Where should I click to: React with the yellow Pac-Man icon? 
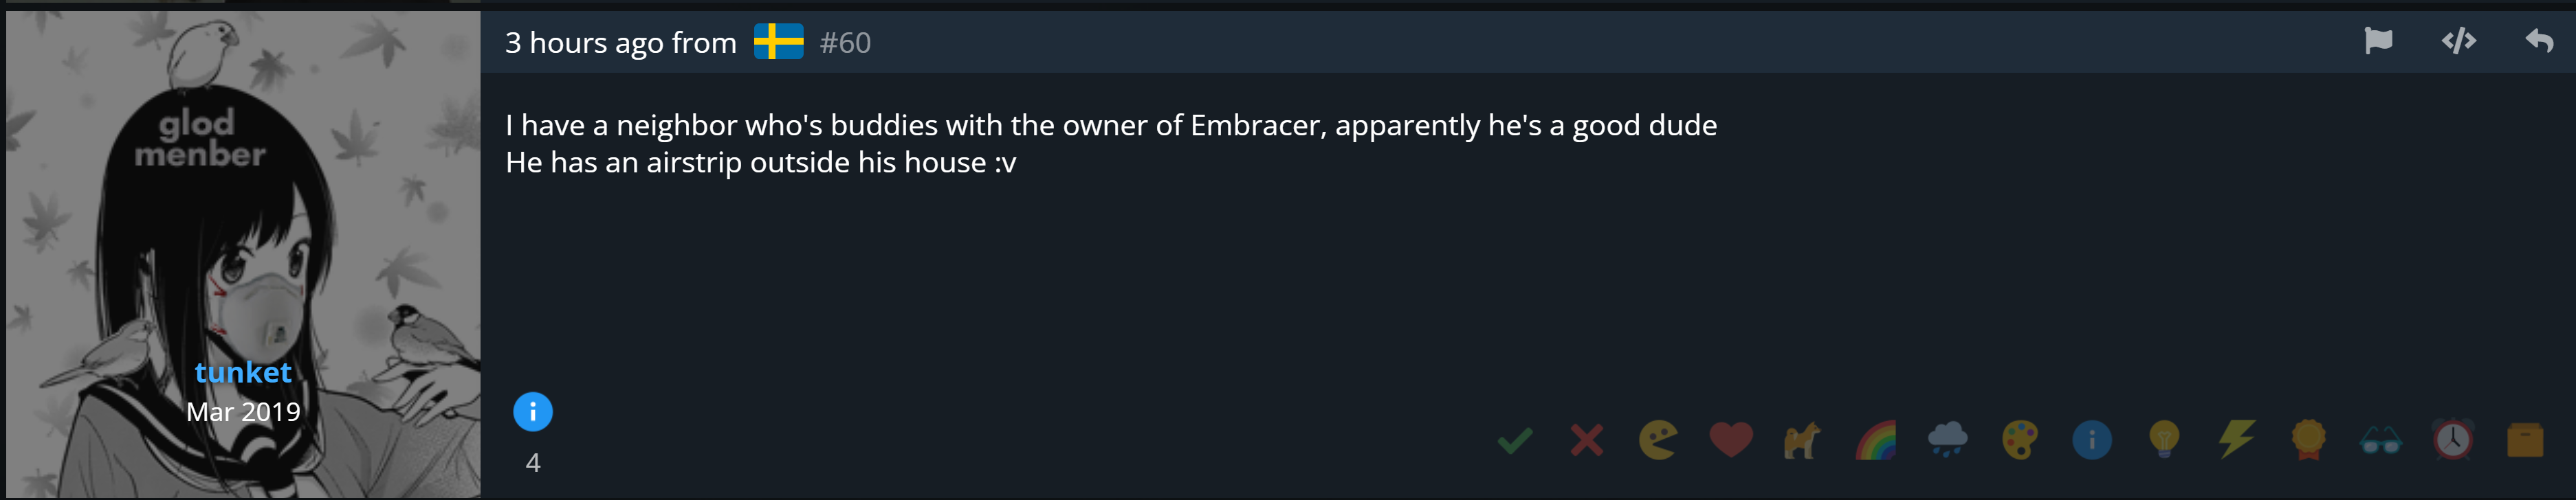[x=1658, y=440]
